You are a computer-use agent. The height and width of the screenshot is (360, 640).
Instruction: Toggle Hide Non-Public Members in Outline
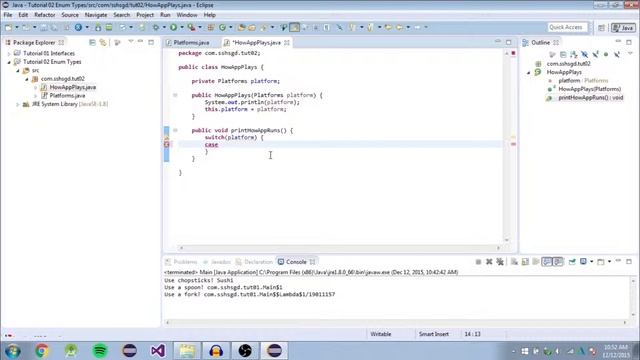click(606, 54)
